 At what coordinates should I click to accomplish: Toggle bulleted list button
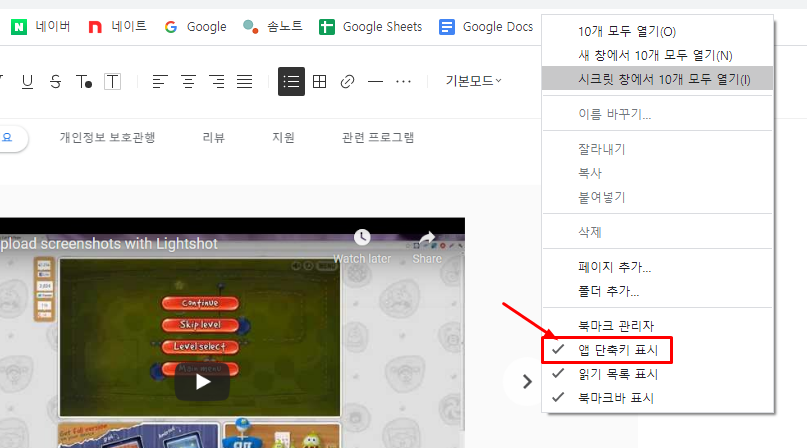click(x=291, y=81)
